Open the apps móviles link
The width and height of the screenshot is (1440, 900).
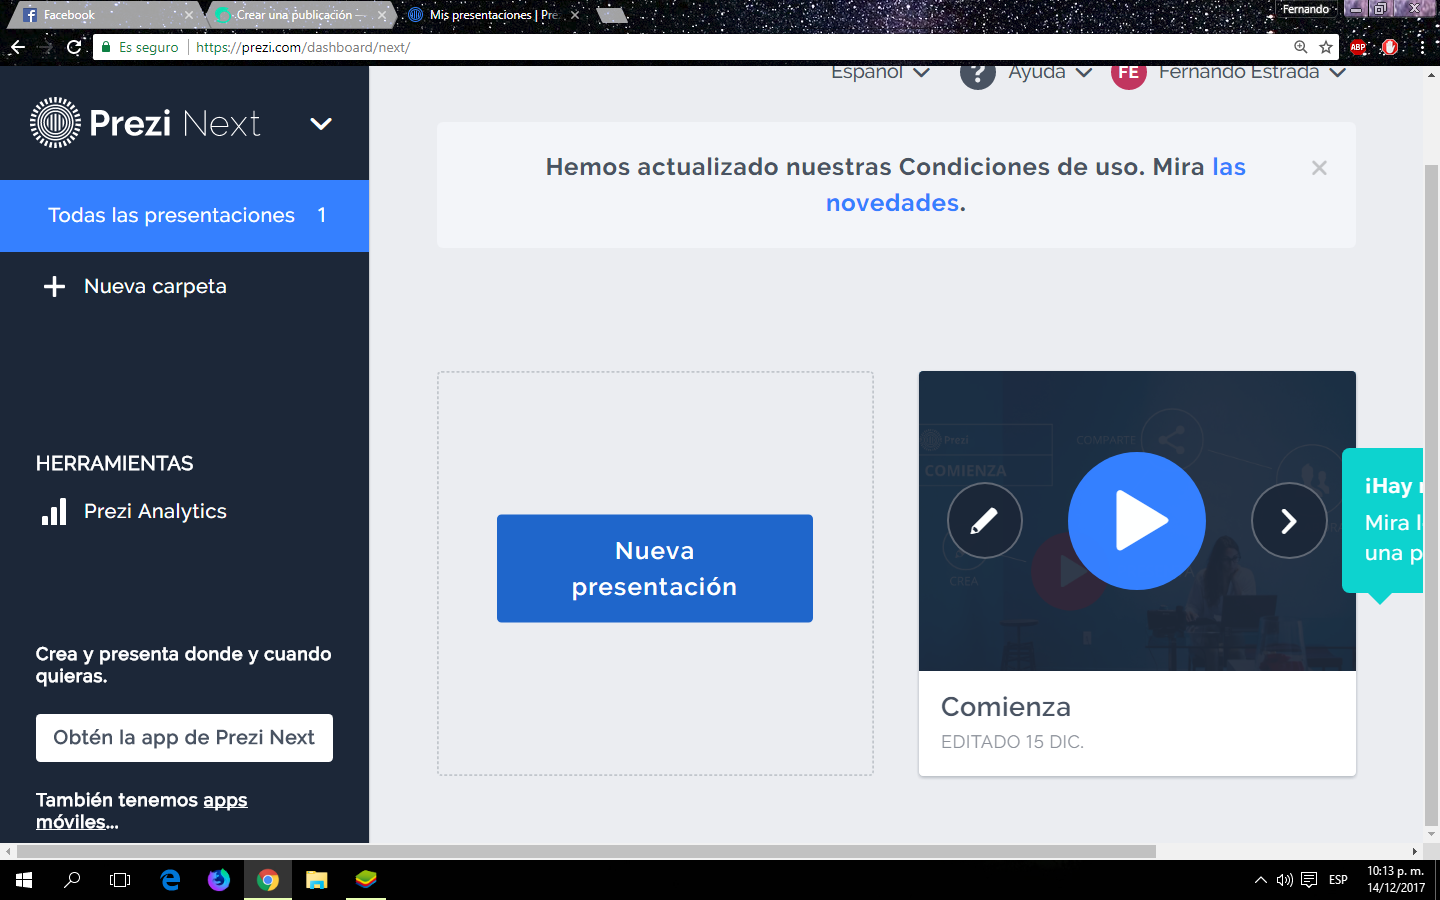point(141,811)
